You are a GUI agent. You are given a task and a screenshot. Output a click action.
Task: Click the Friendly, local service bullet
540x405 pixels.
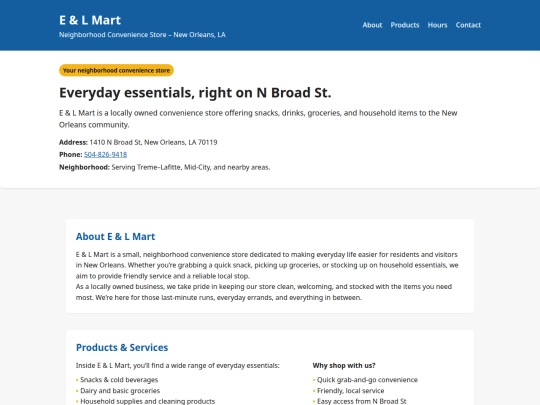pyautogui.click(x=350, y=391)
